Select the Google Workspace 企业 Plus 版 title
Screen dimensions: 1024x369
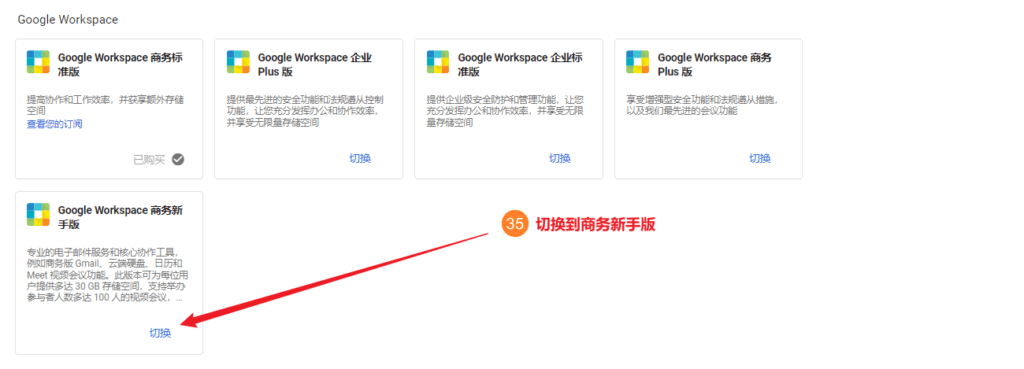315,64
